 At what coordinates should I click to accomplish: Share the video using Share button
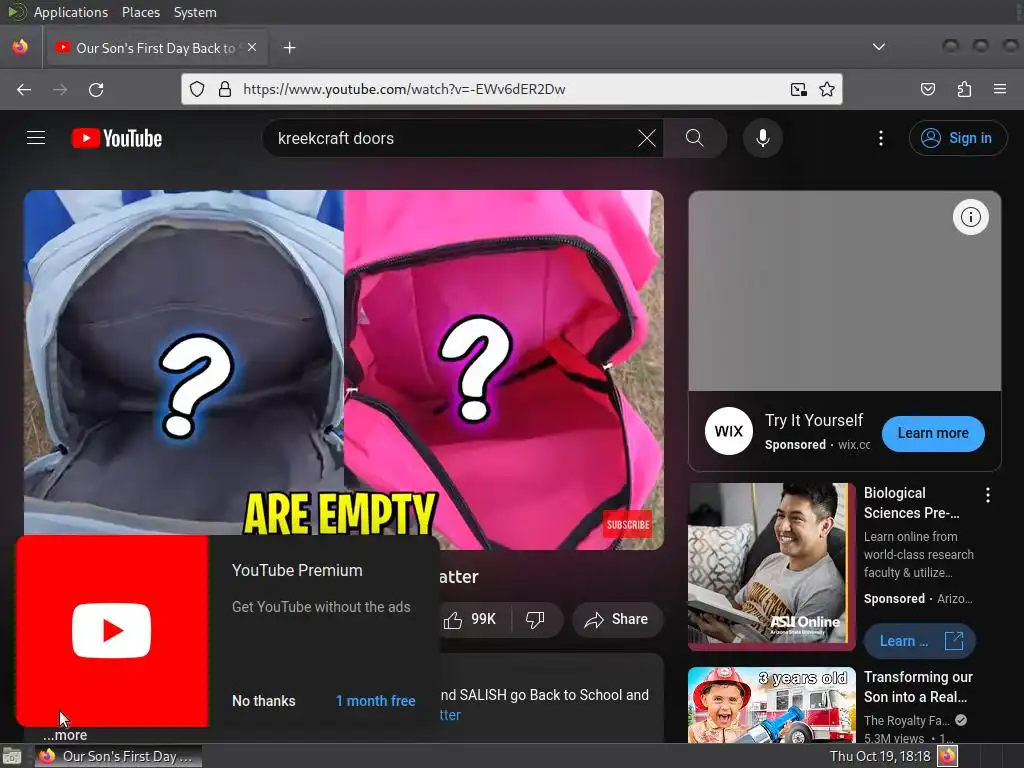tap(617, 619)
